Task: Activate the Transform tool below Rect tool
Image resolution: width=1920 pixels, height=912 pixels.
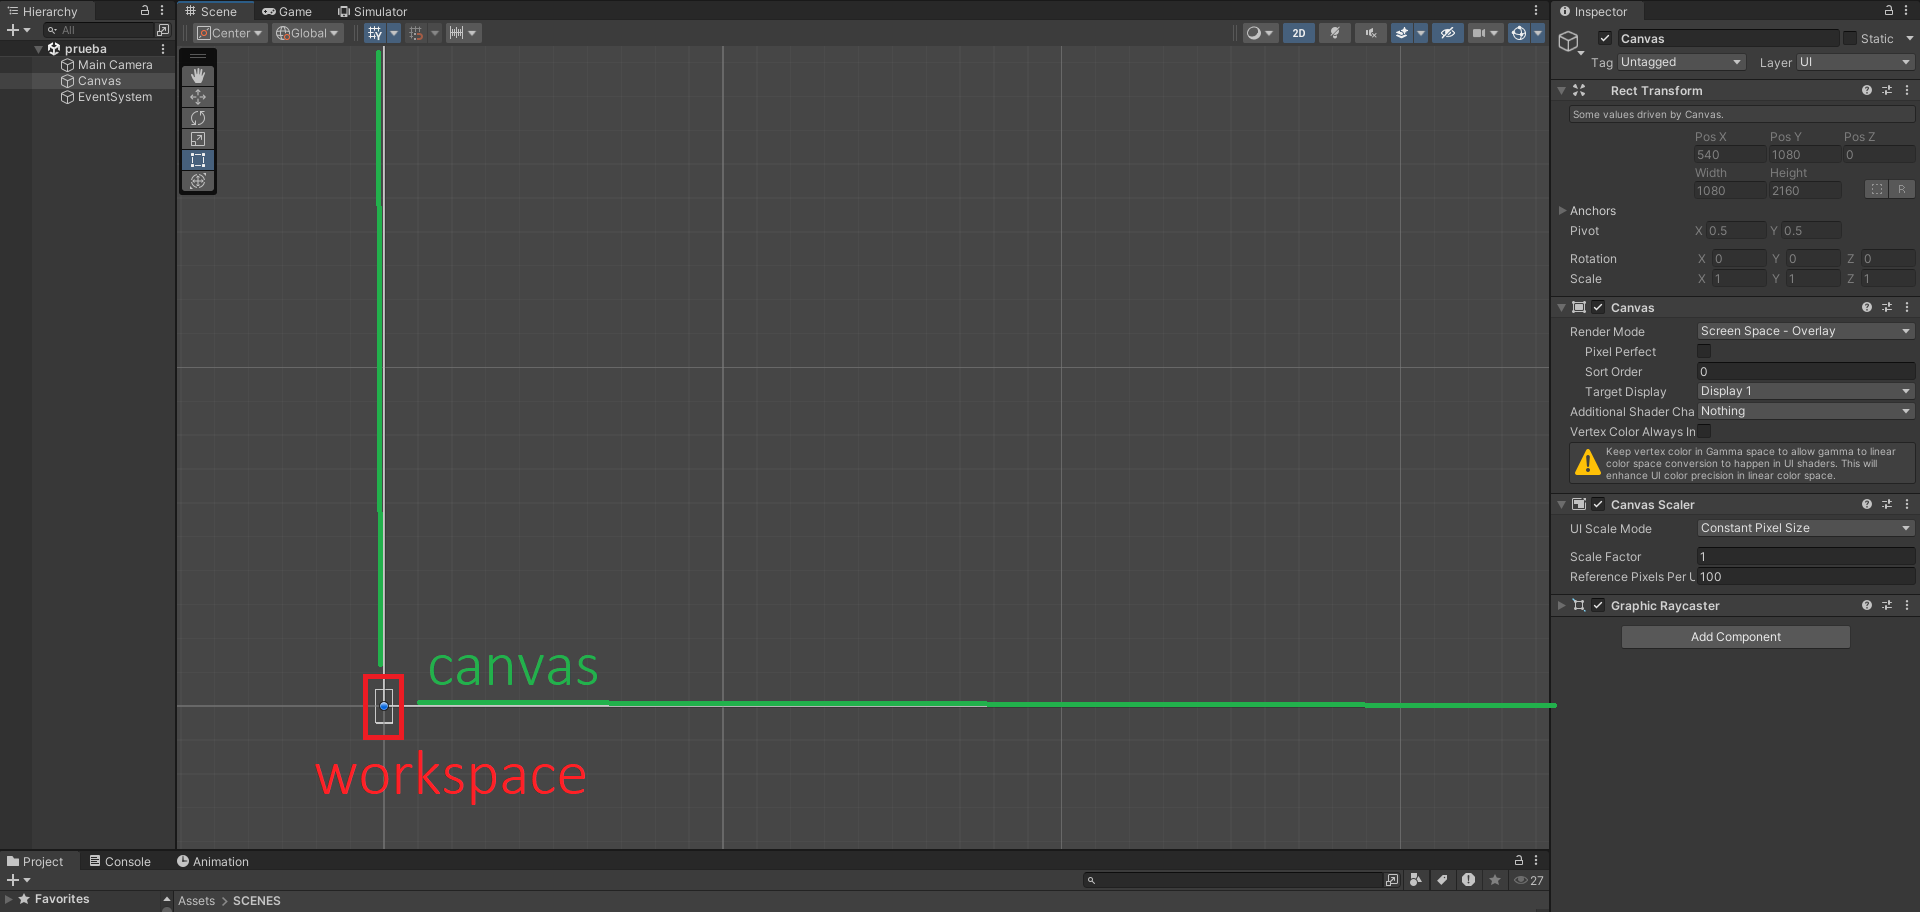Action: coord(197,181)
